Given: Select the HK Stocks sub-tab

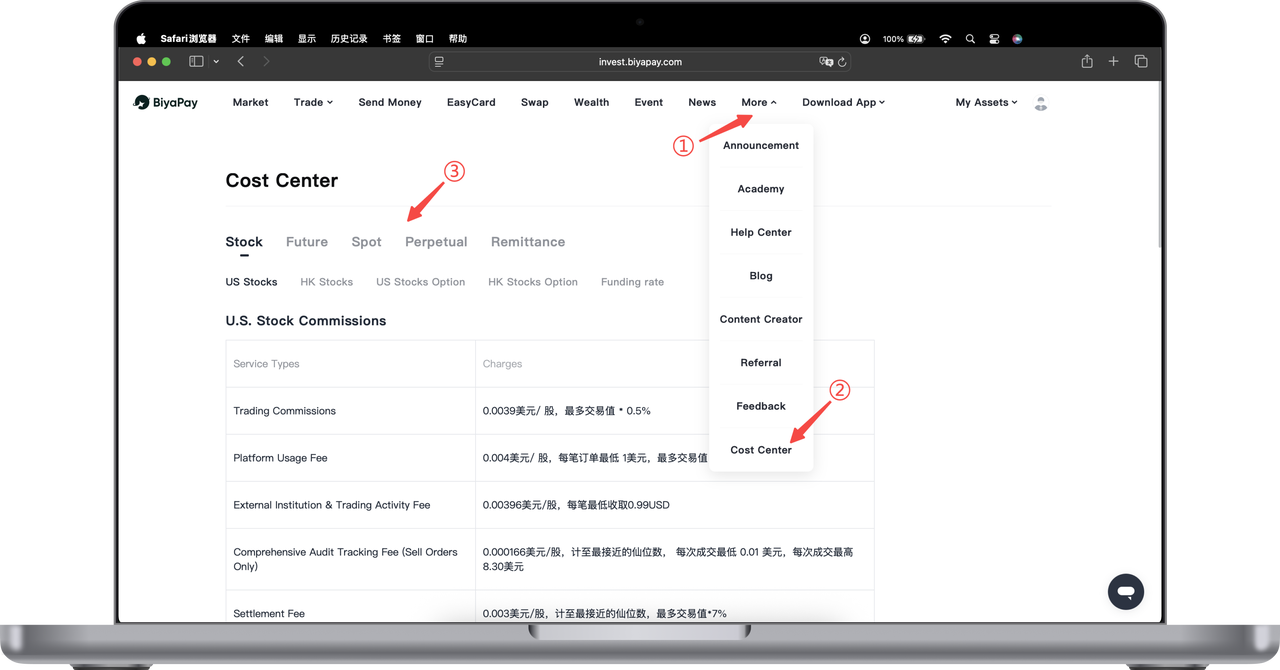Looking at the screenshot, I should pyautogui.click(x=327, y=282).
